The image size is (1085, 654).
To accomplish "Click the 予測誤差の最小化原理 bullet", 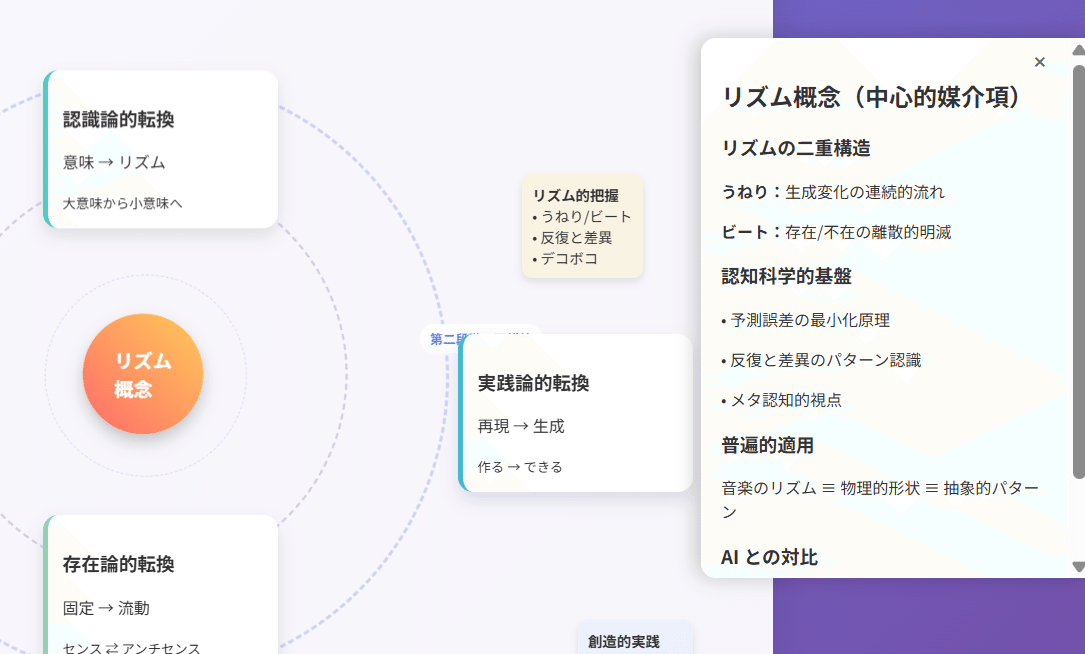I will 805,320.
